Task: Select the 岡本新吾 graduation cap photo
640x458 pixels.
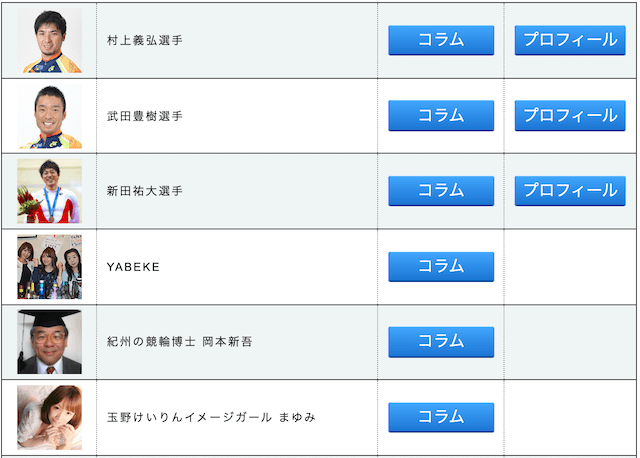Action: 49,342
